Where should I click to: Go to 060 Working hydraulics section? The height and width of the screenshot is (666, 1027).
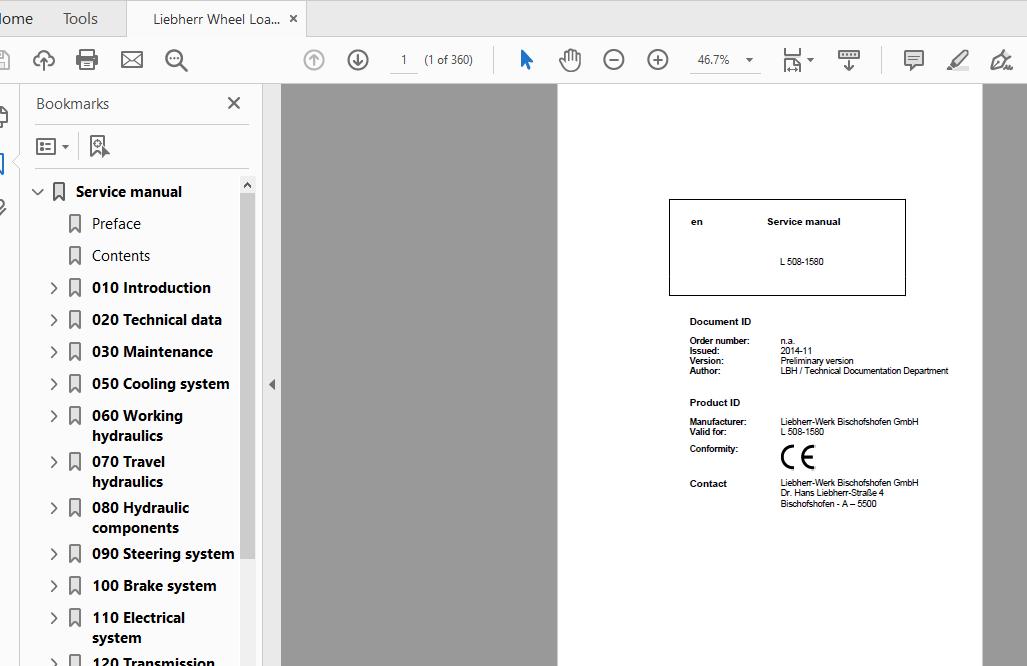138,426
